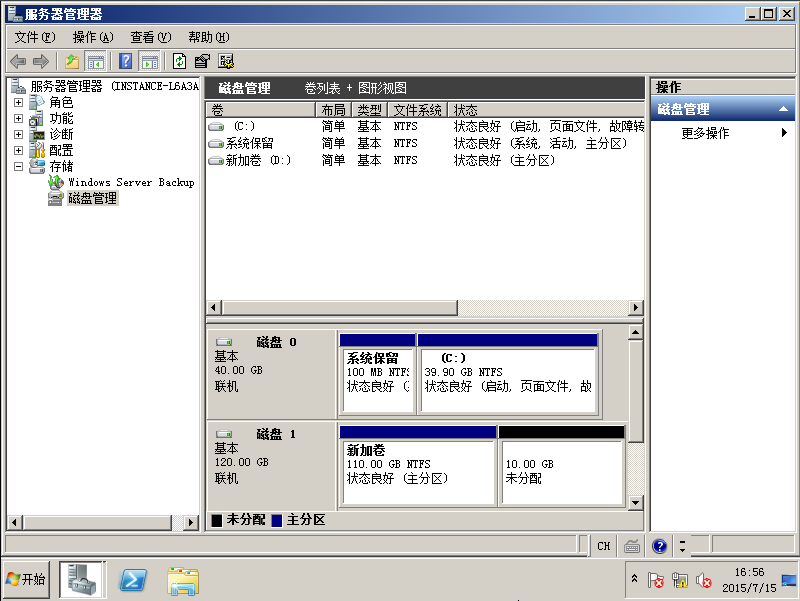
Task: Open the 文件(F) menu
Action: [x=35, y=37]
